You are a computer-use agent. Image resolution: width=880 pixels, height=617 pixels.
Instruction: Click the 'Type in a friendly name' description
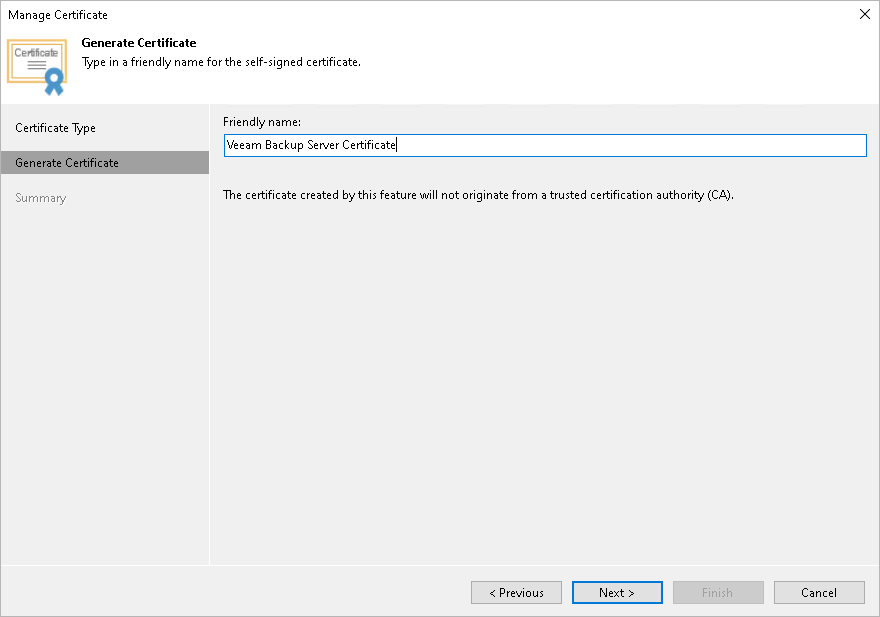(x=221, y=62)
